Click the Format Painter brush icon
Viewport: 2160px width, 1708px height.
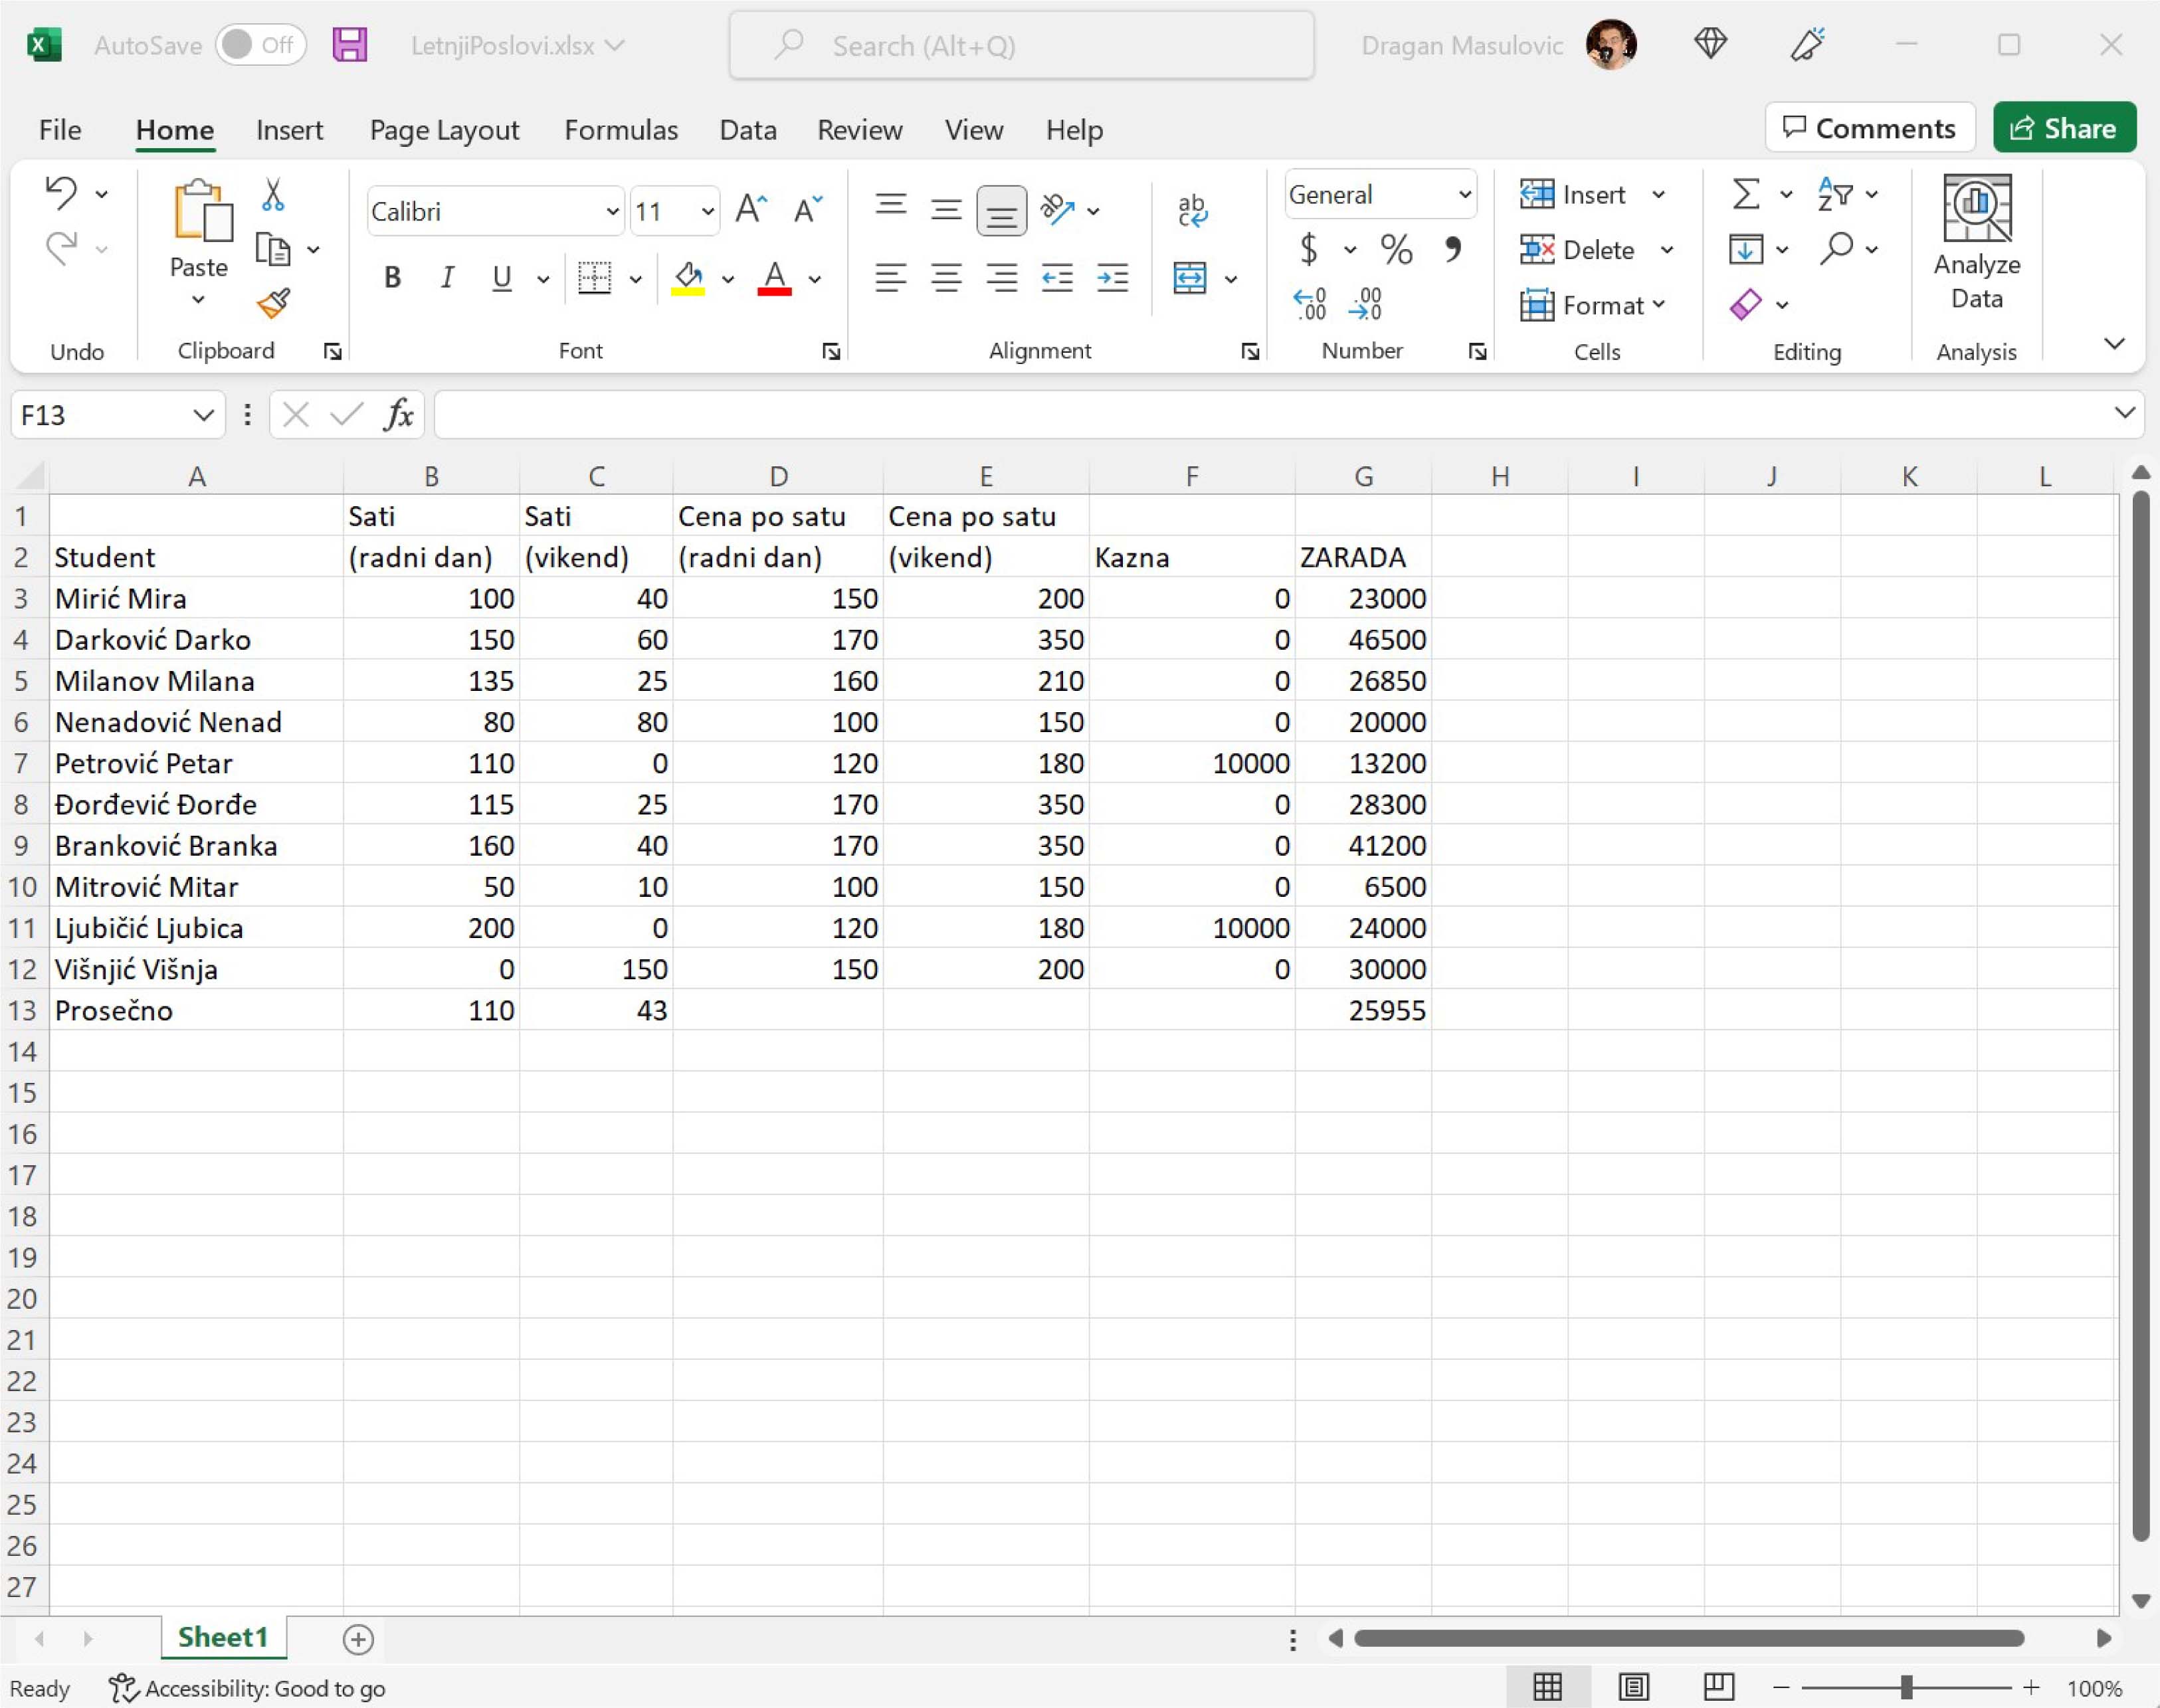click(x=272, y=303)
